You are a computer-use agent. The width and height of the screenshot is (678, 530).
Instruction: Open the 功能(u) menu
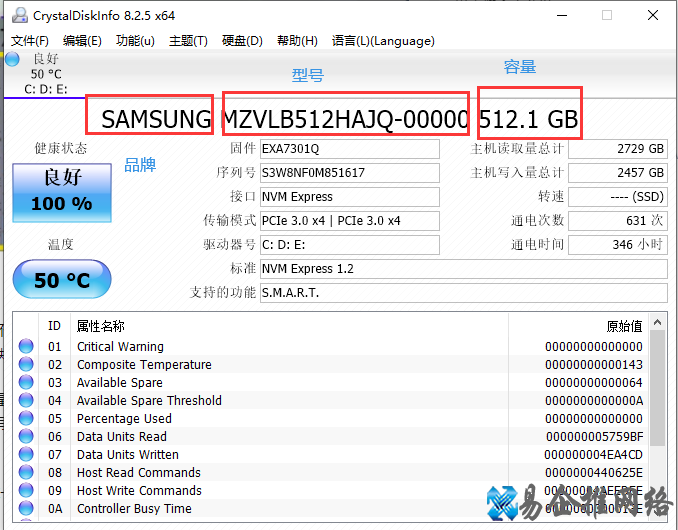point(135,41)
